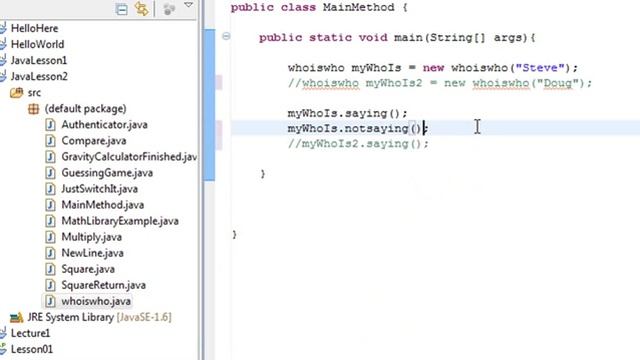This screenshot has width=640, height=360.
Task: Click the "static" keyword
Action: tap(330, 38)
